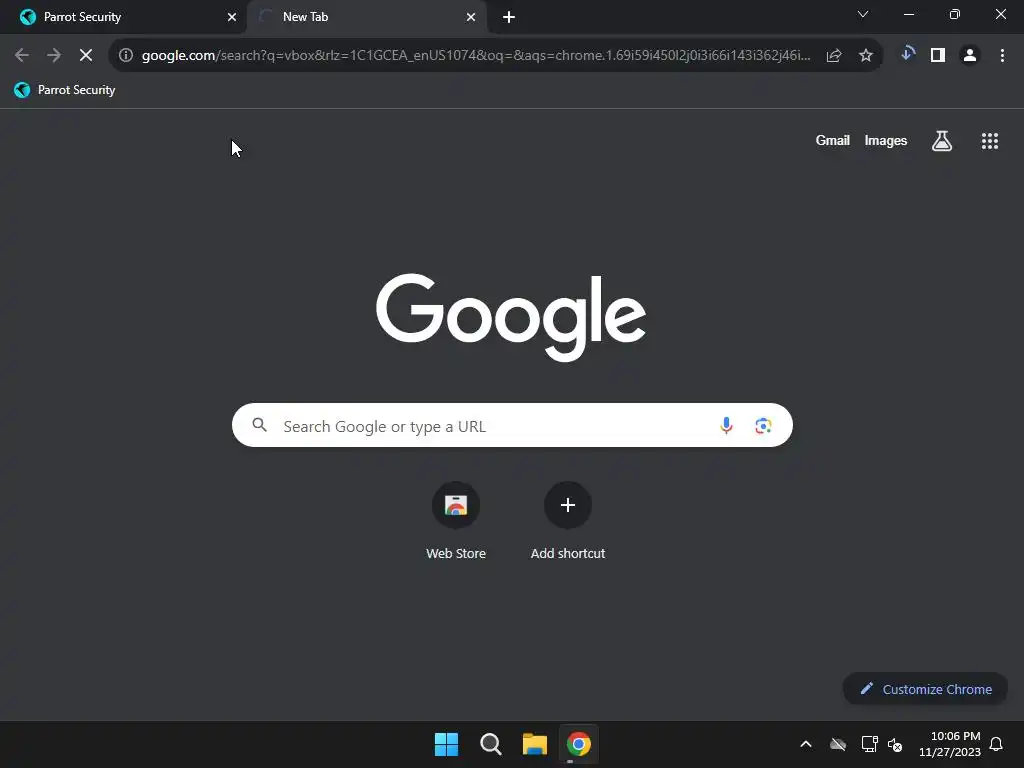Open Google Images link
The width and height of the screenshot is (1024, 768).
(886, 140)
